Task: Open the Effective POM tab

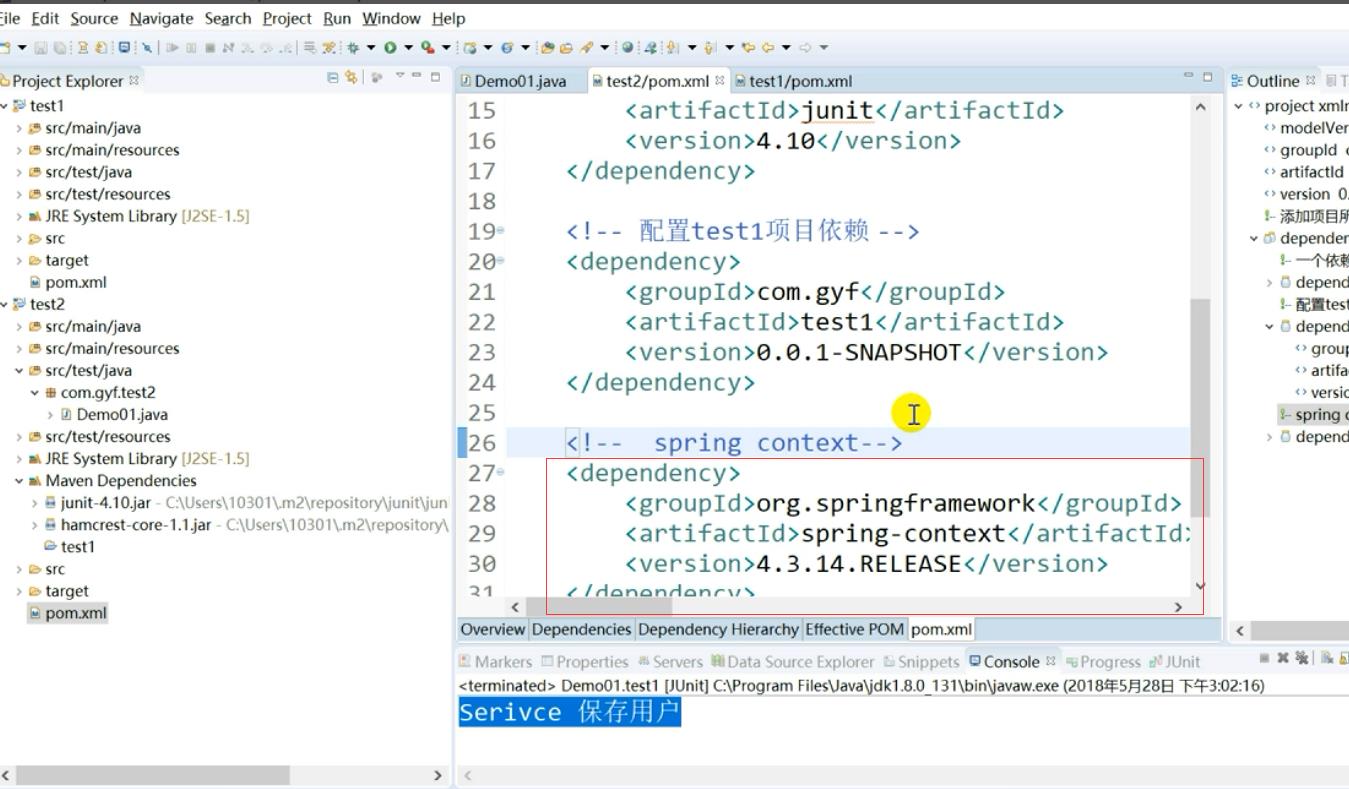Action: pos(854,629)
